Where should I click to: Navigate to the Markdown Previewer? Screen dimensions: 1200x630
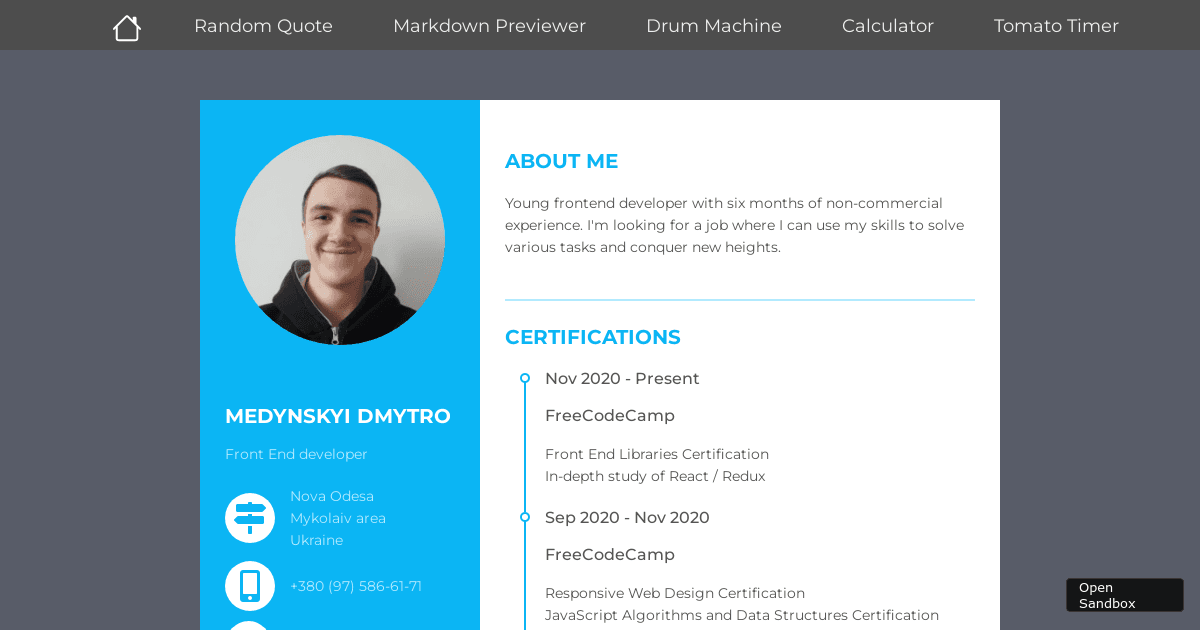pyautogui.click(x=489, y=26)
